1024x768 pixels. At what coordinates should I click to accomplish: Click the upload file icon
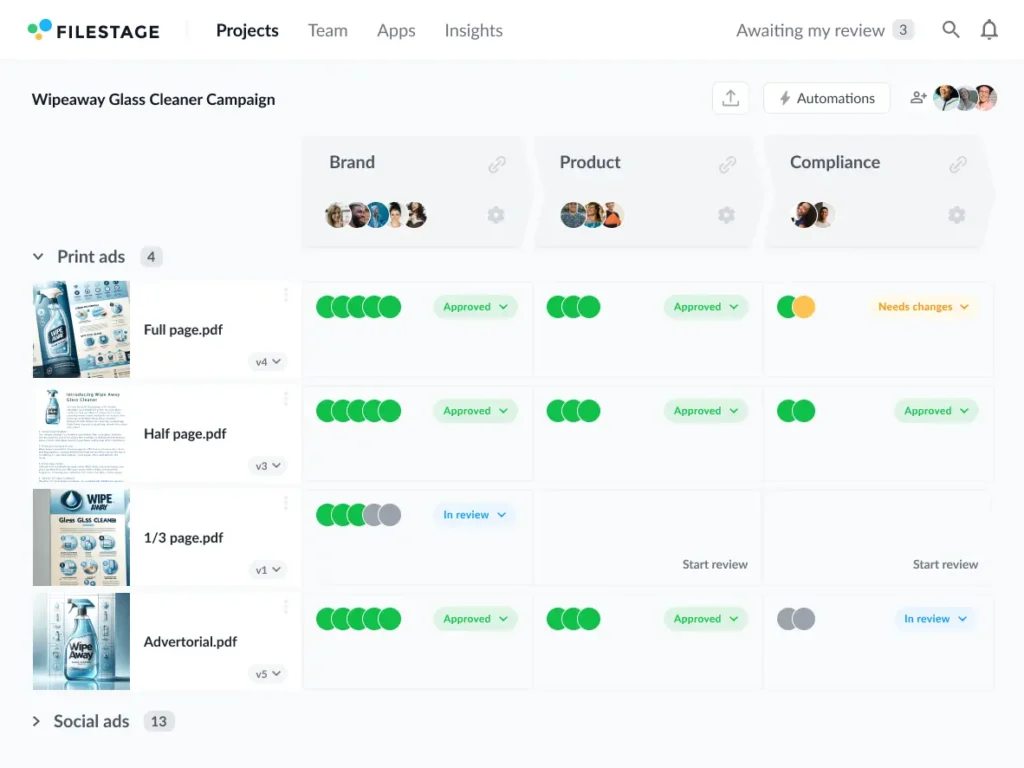(x=730, y=98)
